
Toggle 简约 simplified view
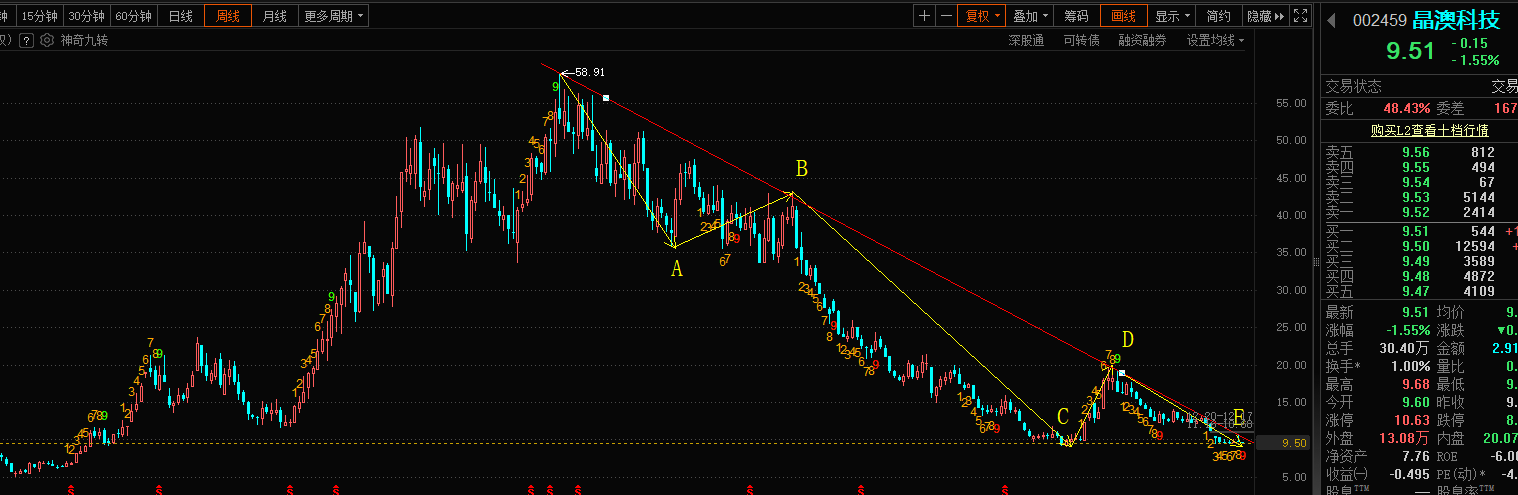[1218, 16]
